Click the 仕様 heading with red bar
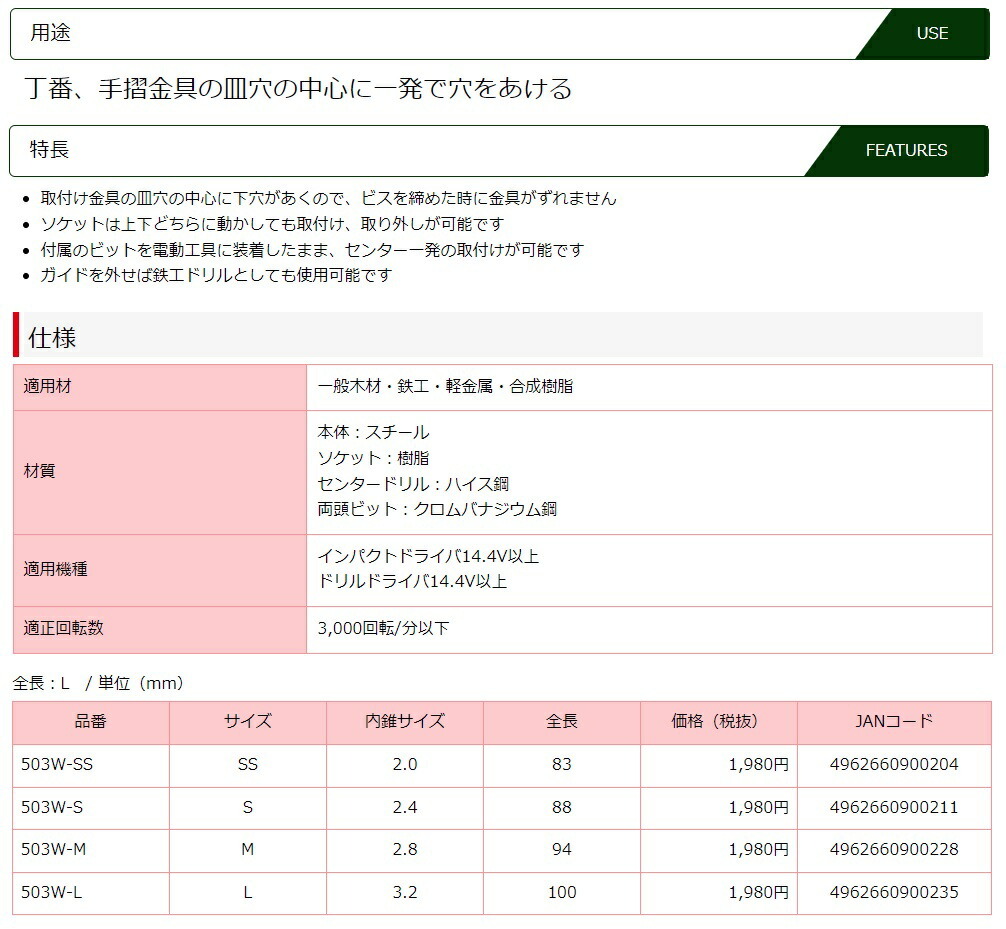The image size is (1006, 929). [53, 337]
